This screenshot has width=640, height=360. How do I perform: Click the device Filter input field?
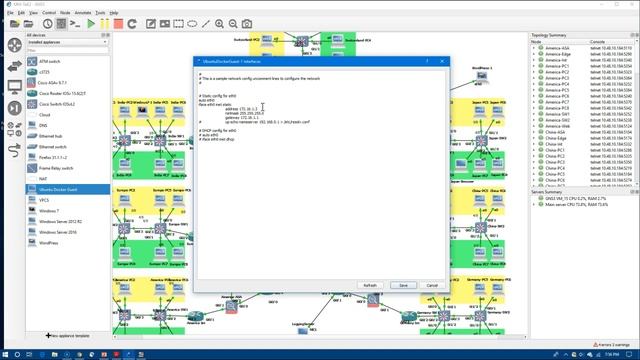67,51
